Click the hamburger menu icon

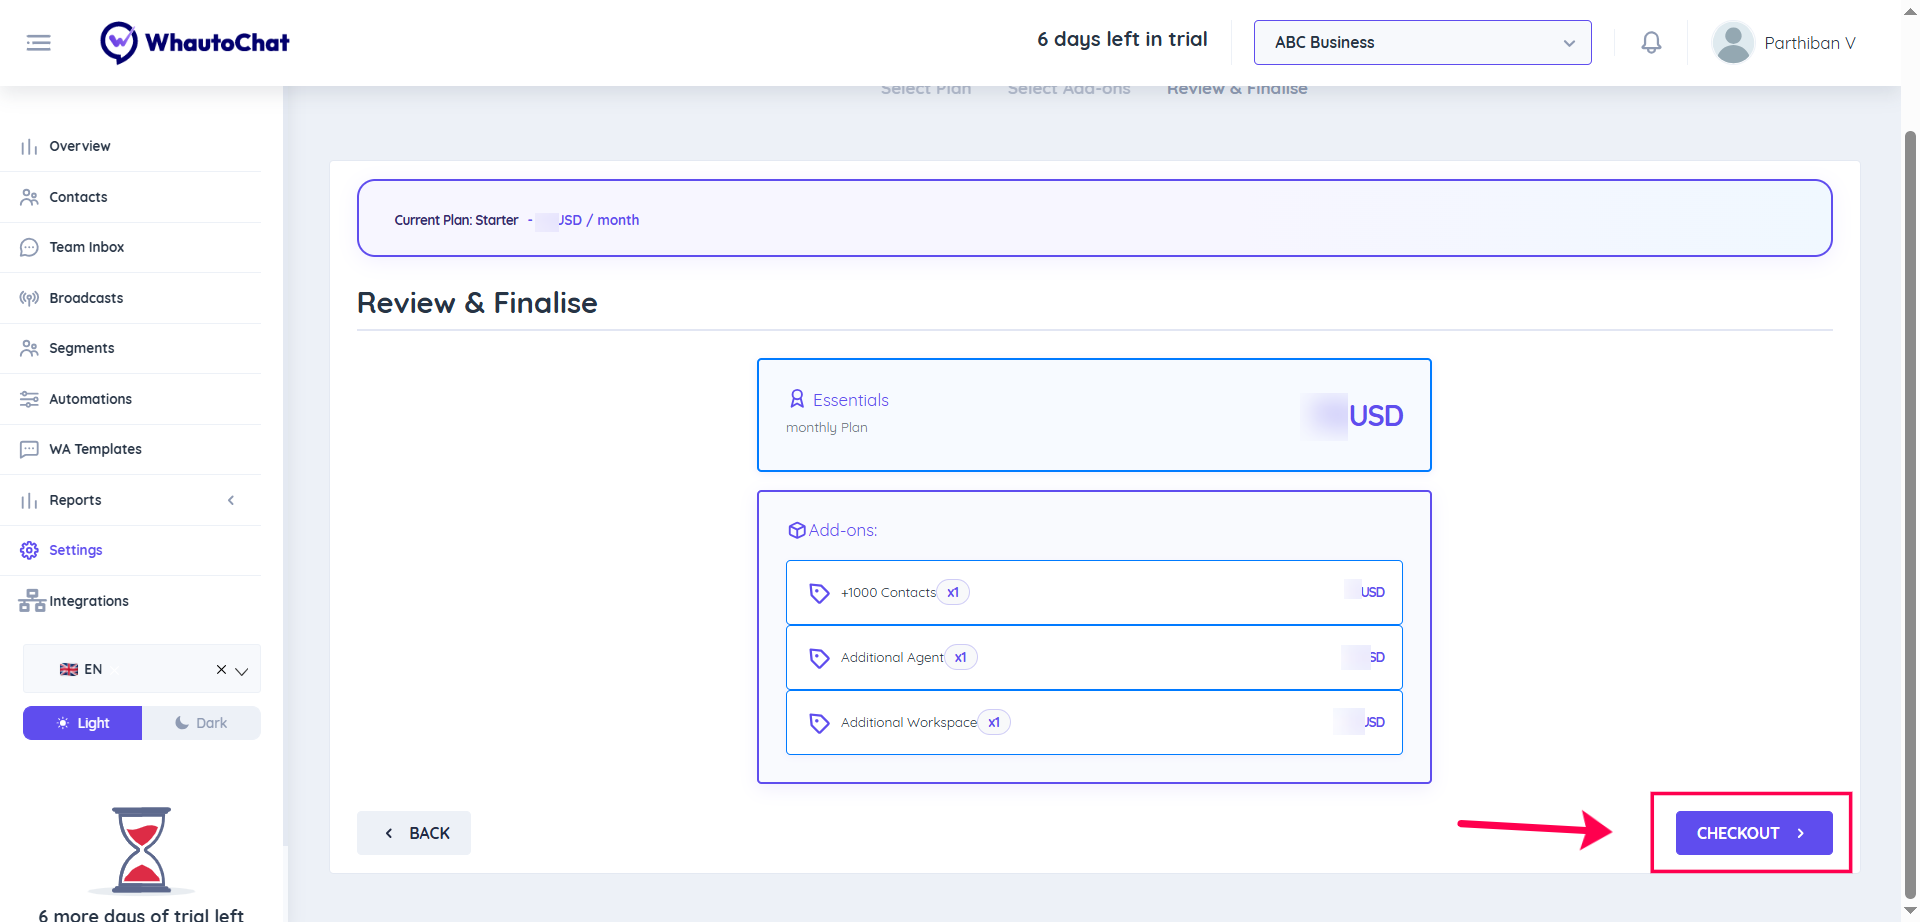pos(39,42)
